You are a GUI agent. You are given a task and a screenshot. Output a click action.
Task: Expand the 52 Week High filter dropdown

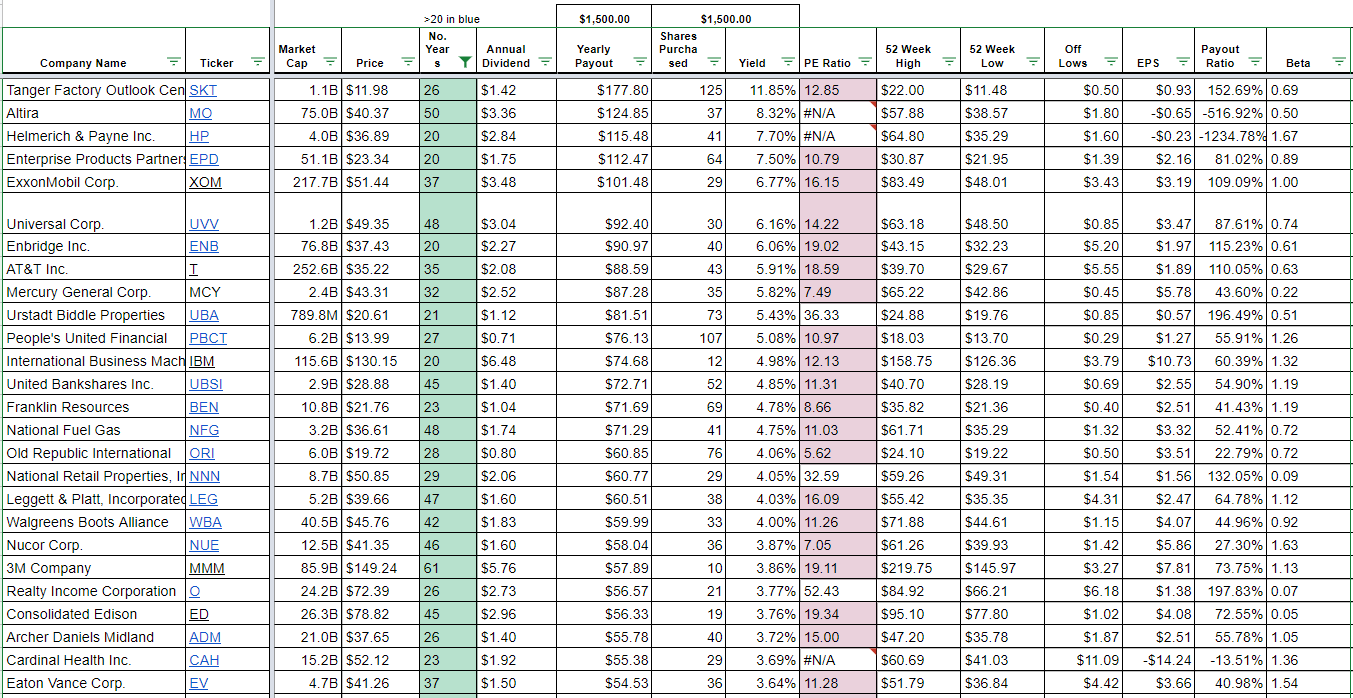(949, 63)
